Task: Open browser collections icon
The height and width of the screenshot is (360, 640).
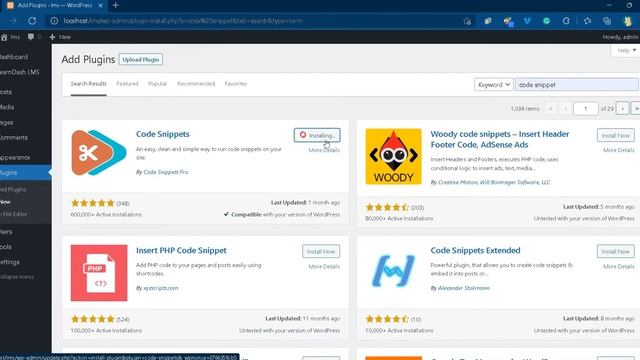Action: (x=607, y=21)
